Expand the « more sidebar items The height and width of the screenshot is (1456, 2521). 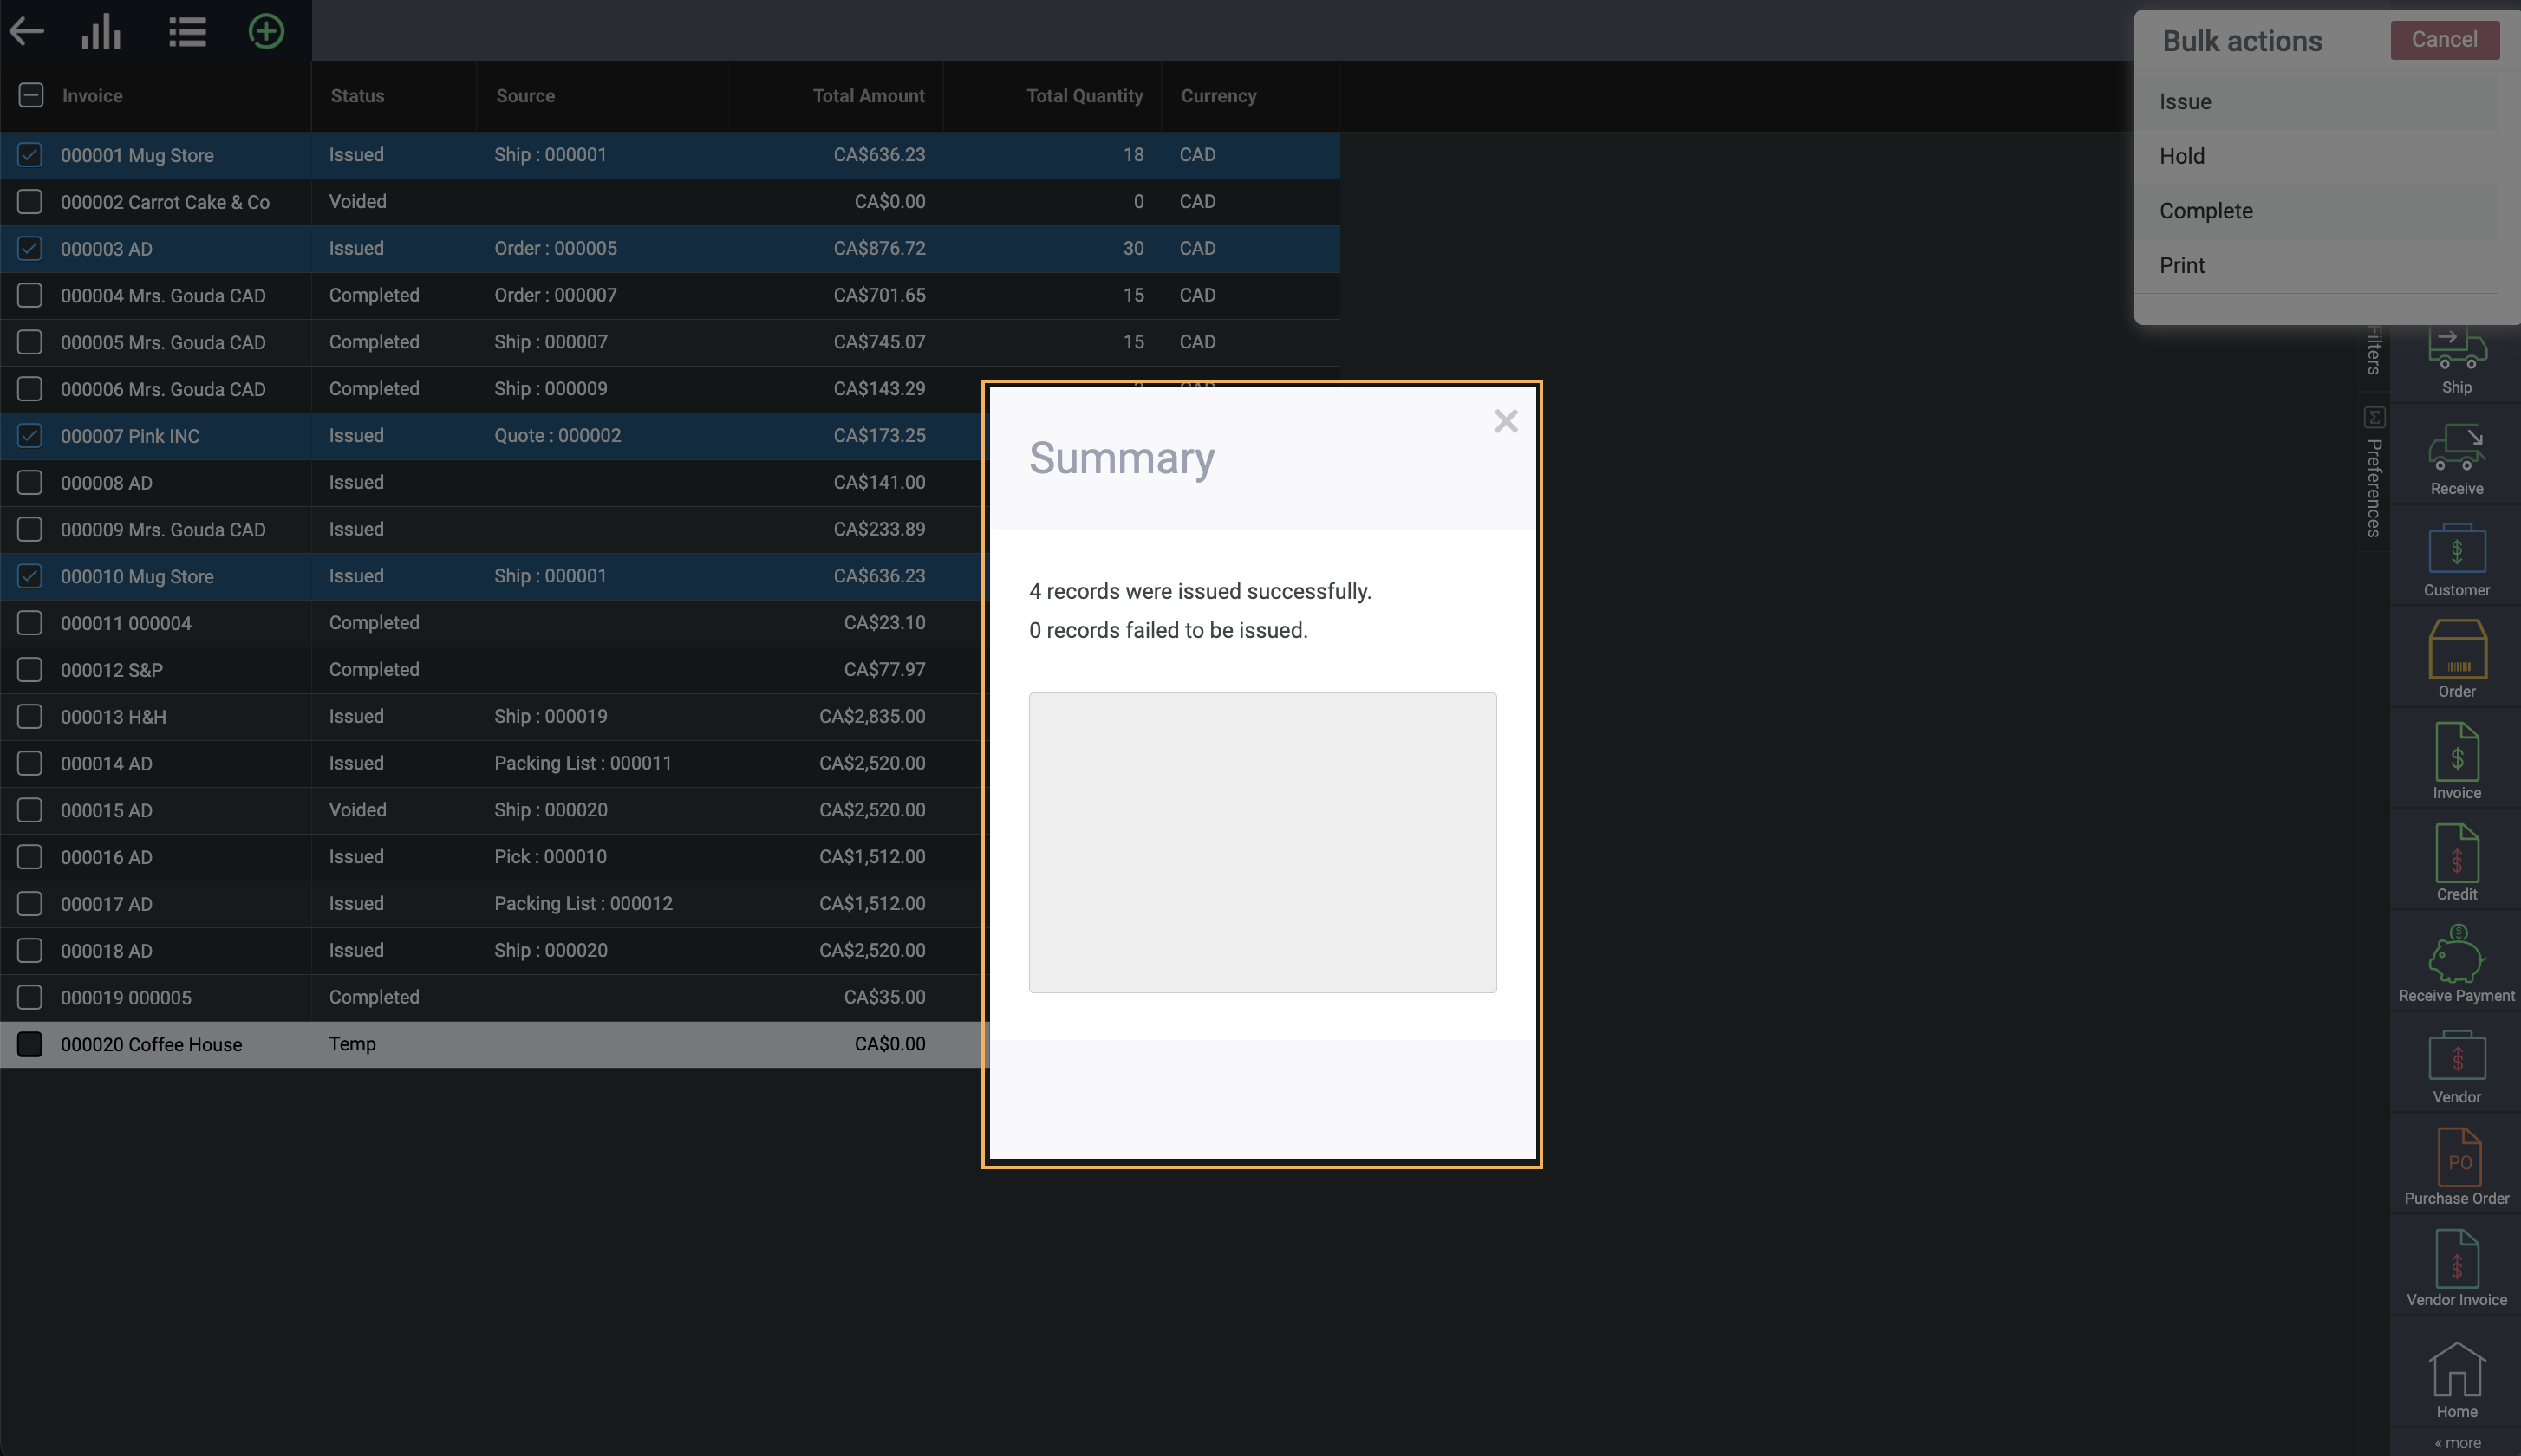(x=2457, y=1442)
